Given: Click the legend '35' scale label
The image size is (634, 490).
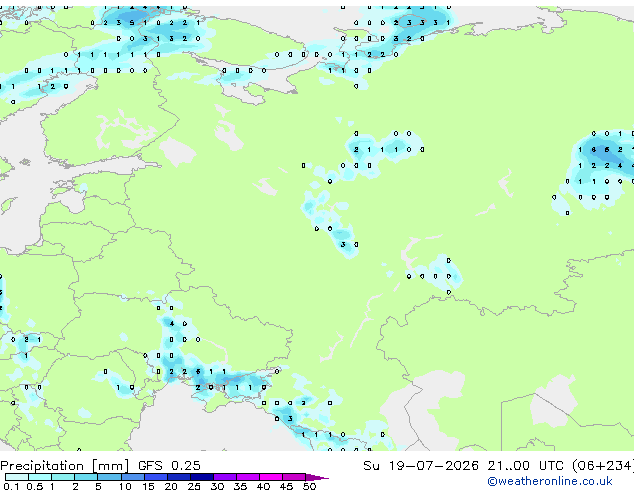Looking at the screenshot, I should point(240,486).
